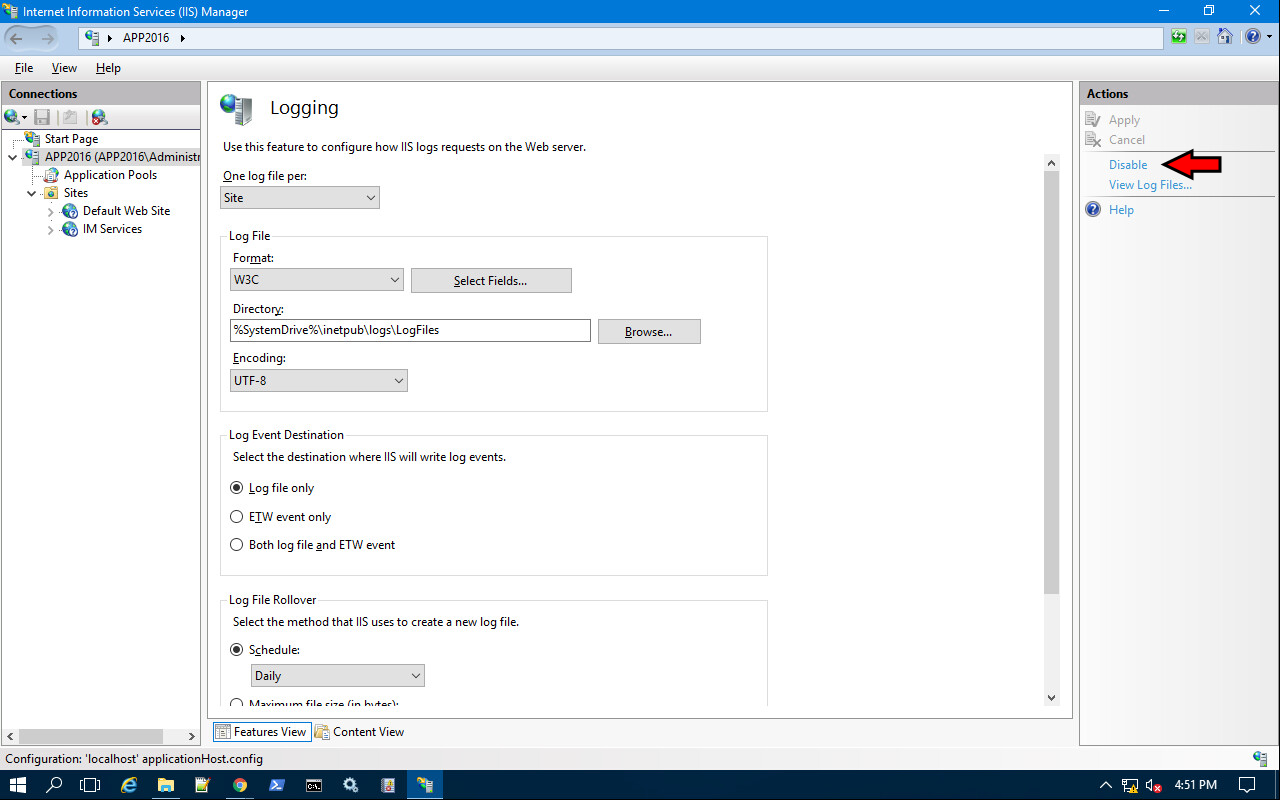Click the Refresh page icon in top toolbar

pos(1179,37)
